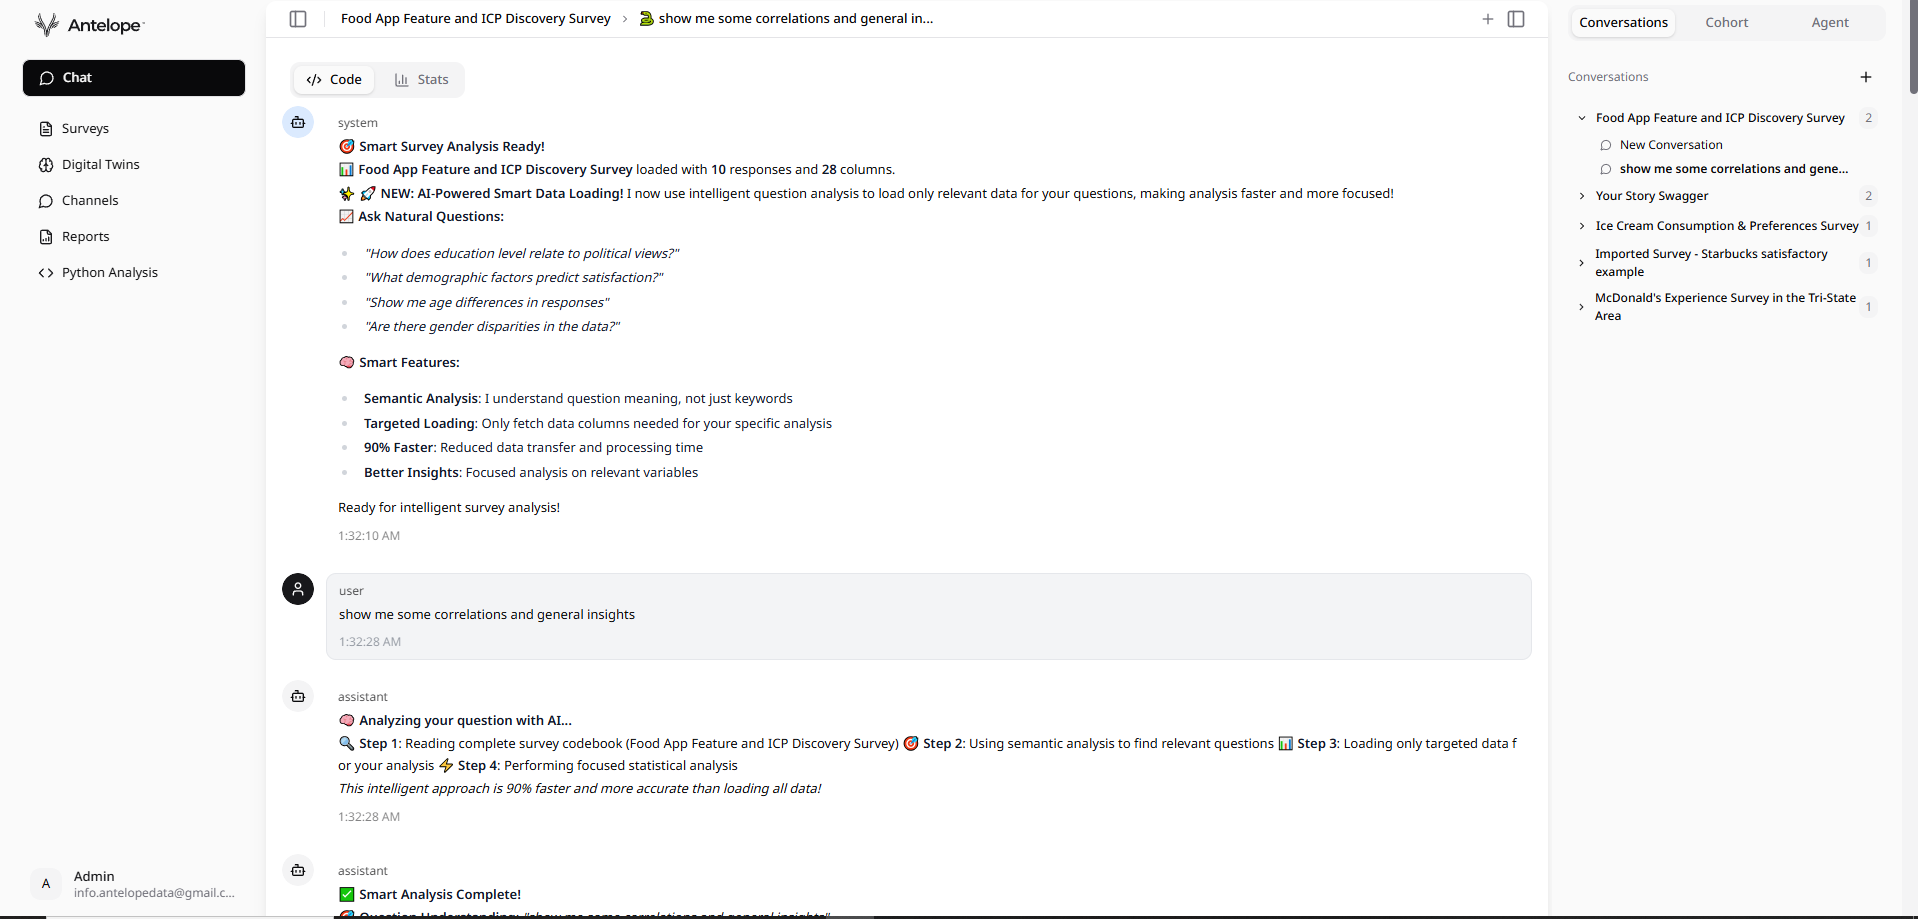This screenshot has width=1918, height=919.
Task: Collapse Food App Feature survey conversations
Action: pyautogui.click(x=1582, y=118)
